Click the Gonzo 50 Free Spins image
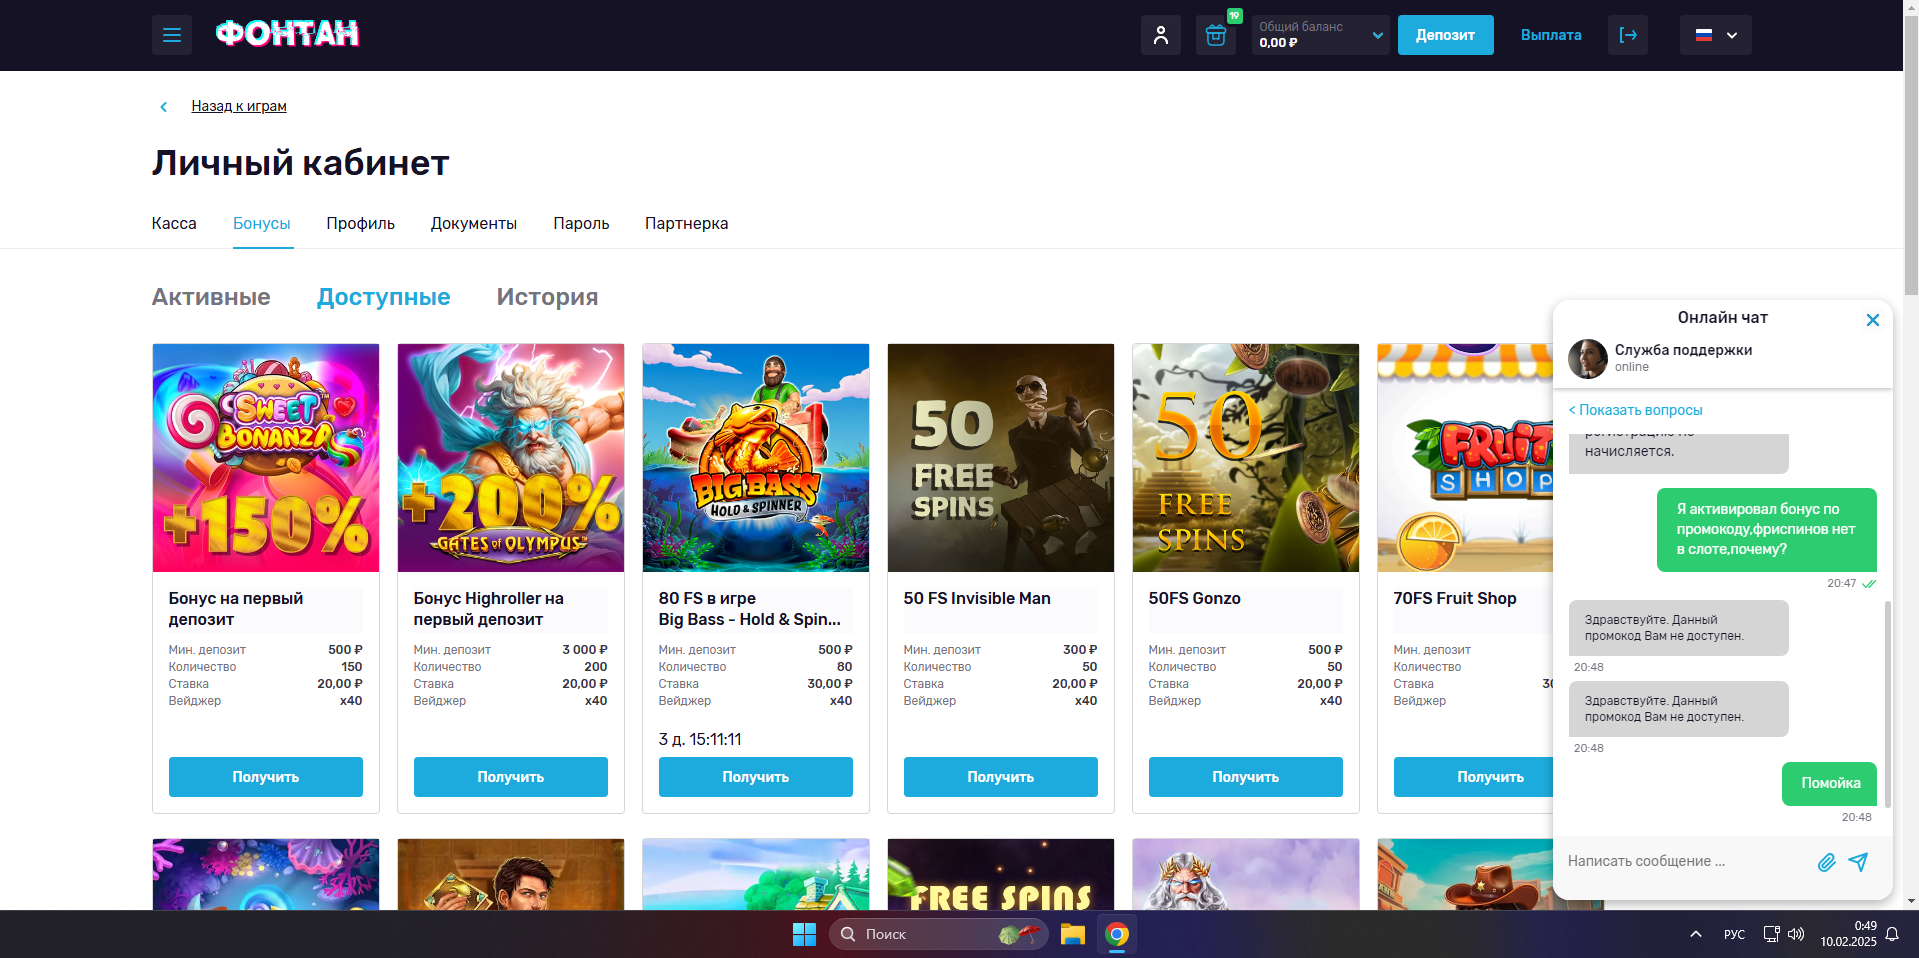 tap(1246, 458)
